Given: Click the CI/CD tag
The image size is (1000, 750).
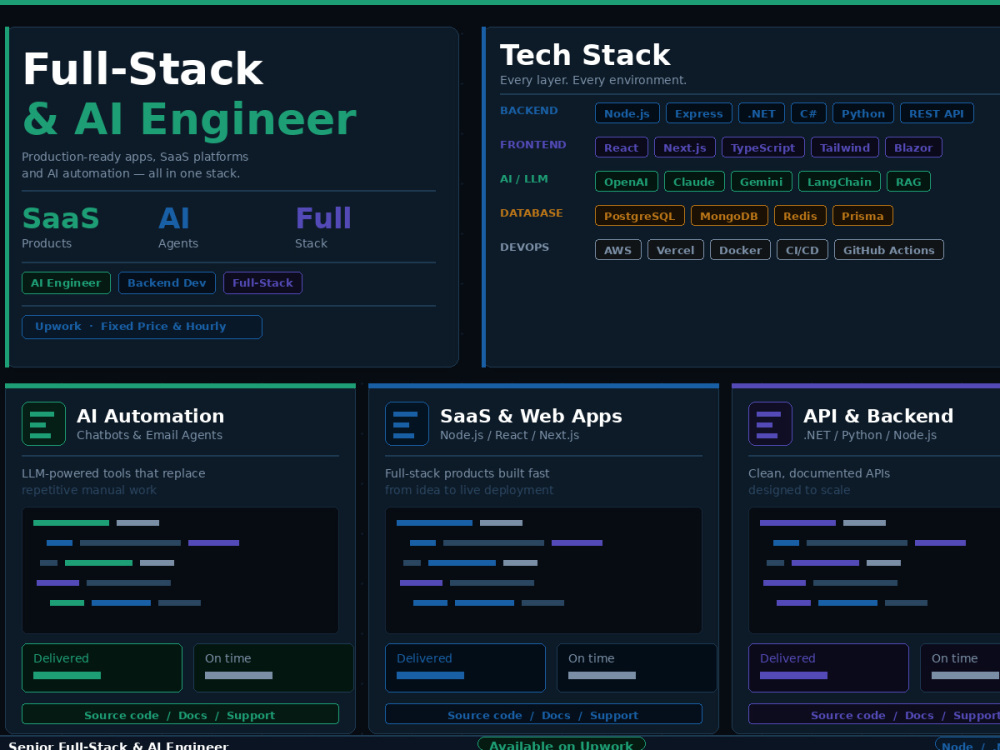Looking at the screenshot, I should click(802, 250).
